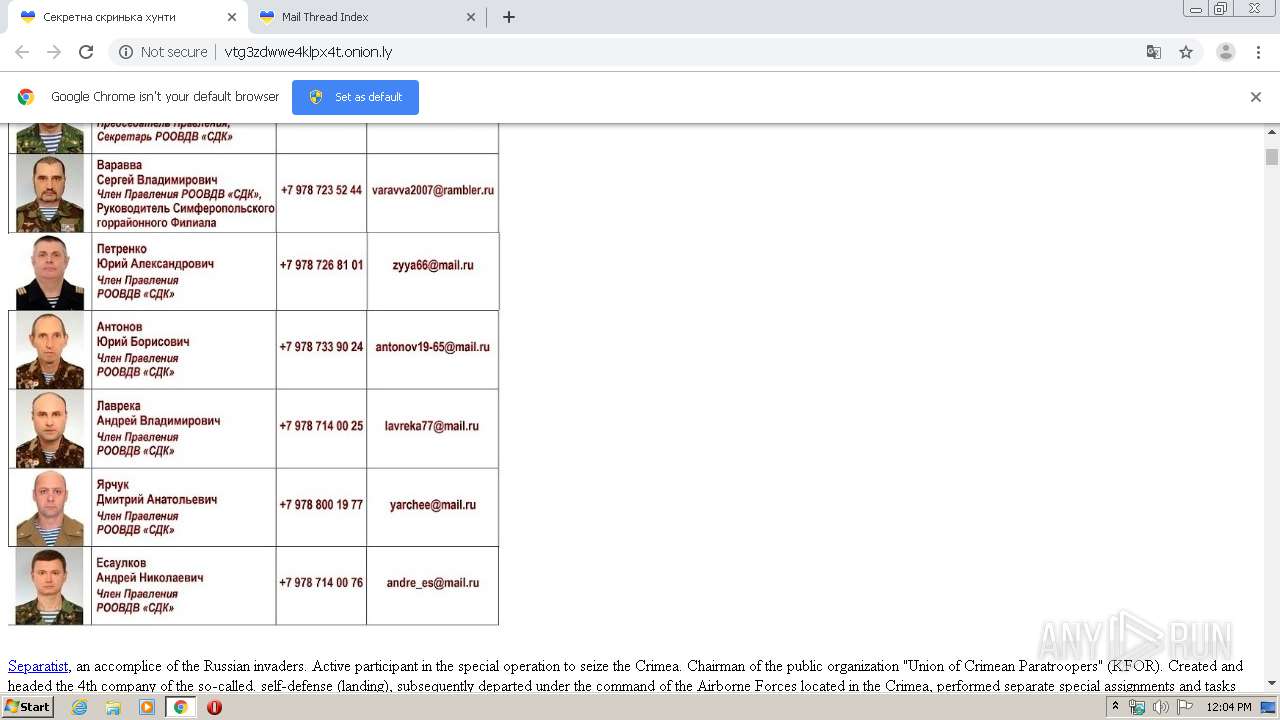Click email andre_es@mail.ru

tap(433, 583)
